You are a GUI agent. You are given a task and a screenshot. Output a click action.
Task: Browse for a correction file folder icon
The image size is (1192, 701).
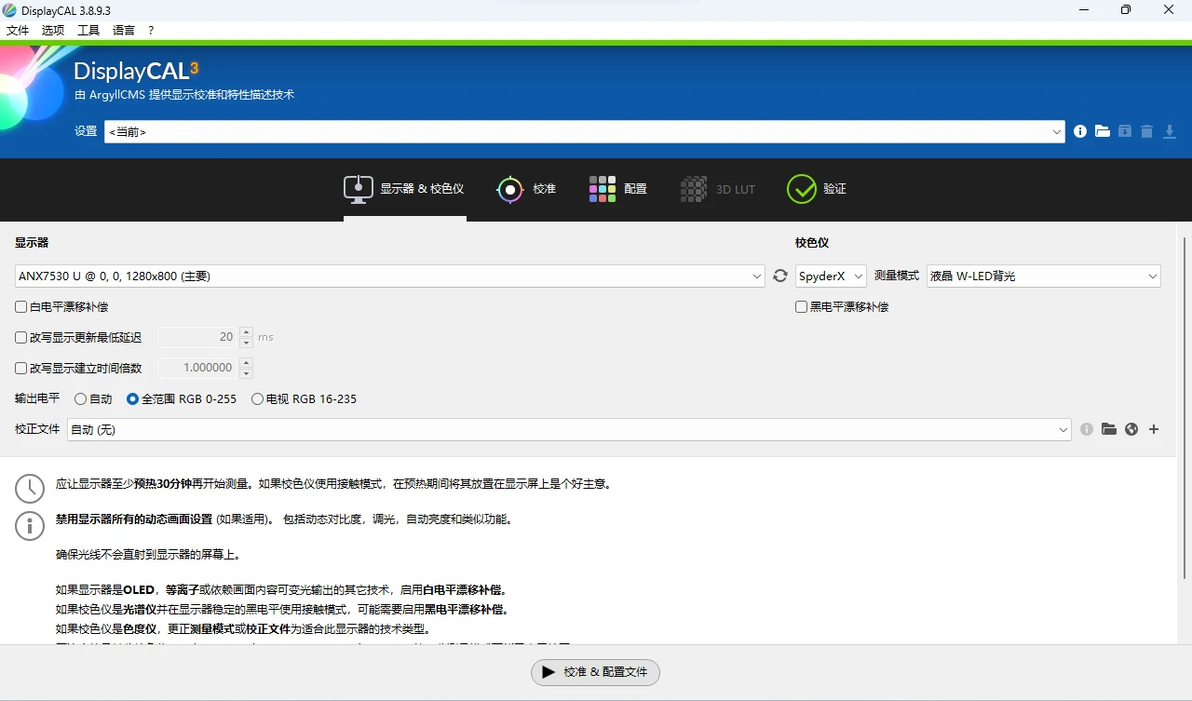(1109, 430)
